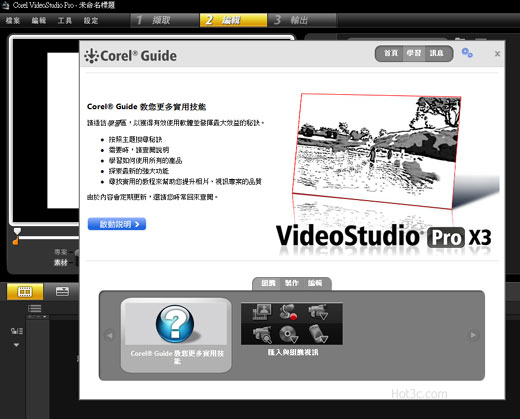Open the 檔案 menu
This screenshot has width=520, height=419.
13,21
